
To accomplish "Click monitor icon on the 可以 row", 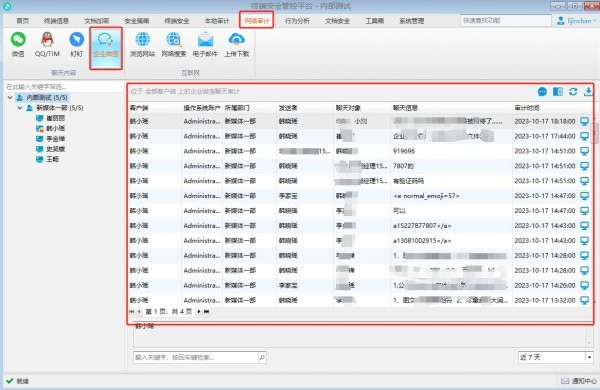I will (584, 211).
